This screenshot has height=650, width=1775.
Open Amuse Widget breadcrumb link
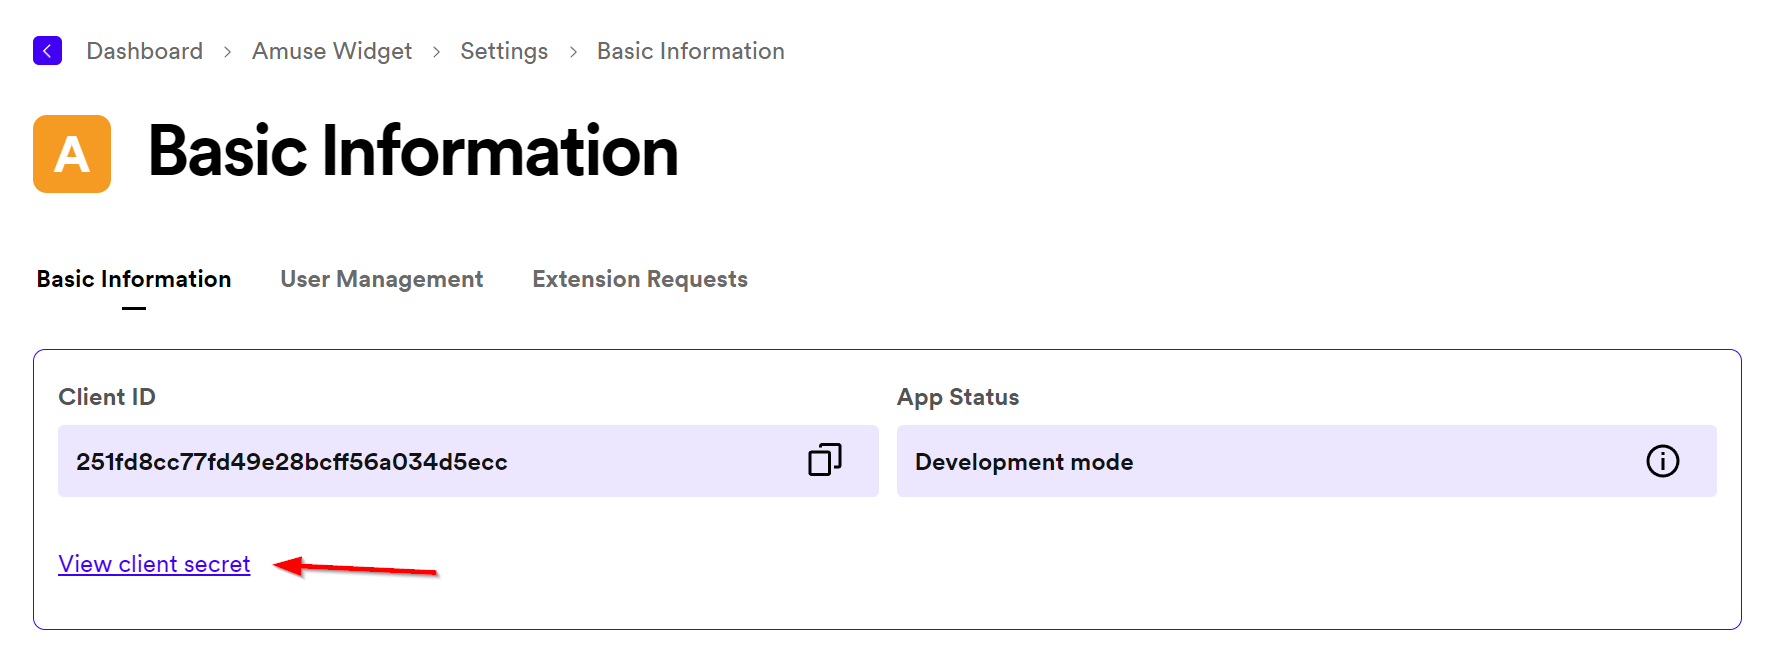[332, 51]
